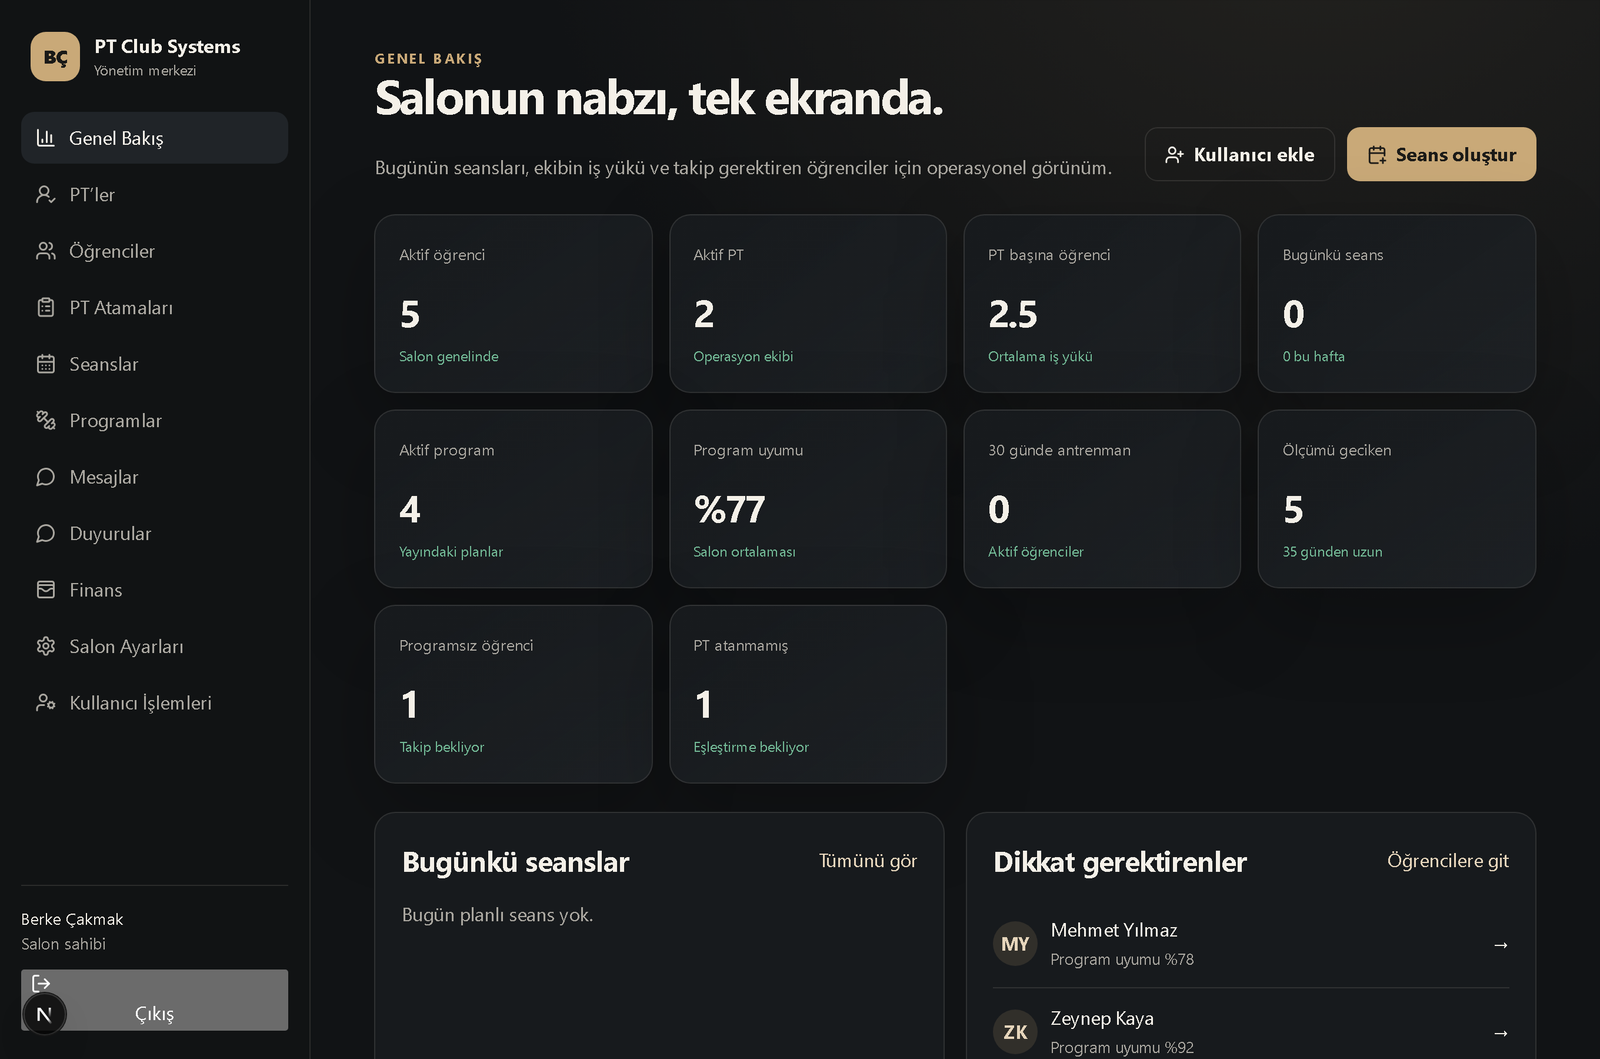1600x1059 pixels.
Task: Open the Finans page
Action: pos(154,590)
